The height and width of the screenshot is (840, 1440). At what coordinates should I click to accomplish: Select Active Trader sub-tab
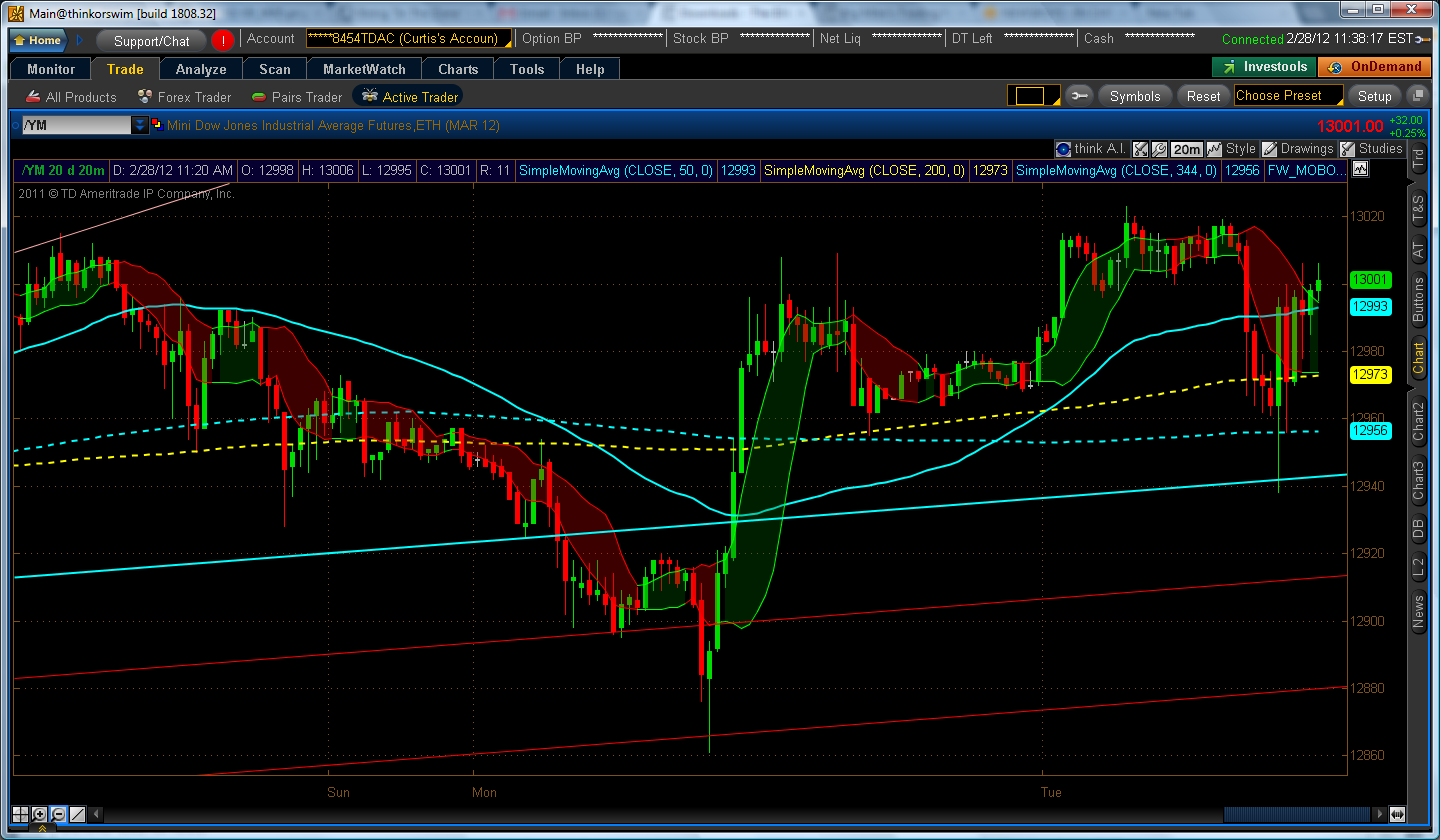[409, 97]
